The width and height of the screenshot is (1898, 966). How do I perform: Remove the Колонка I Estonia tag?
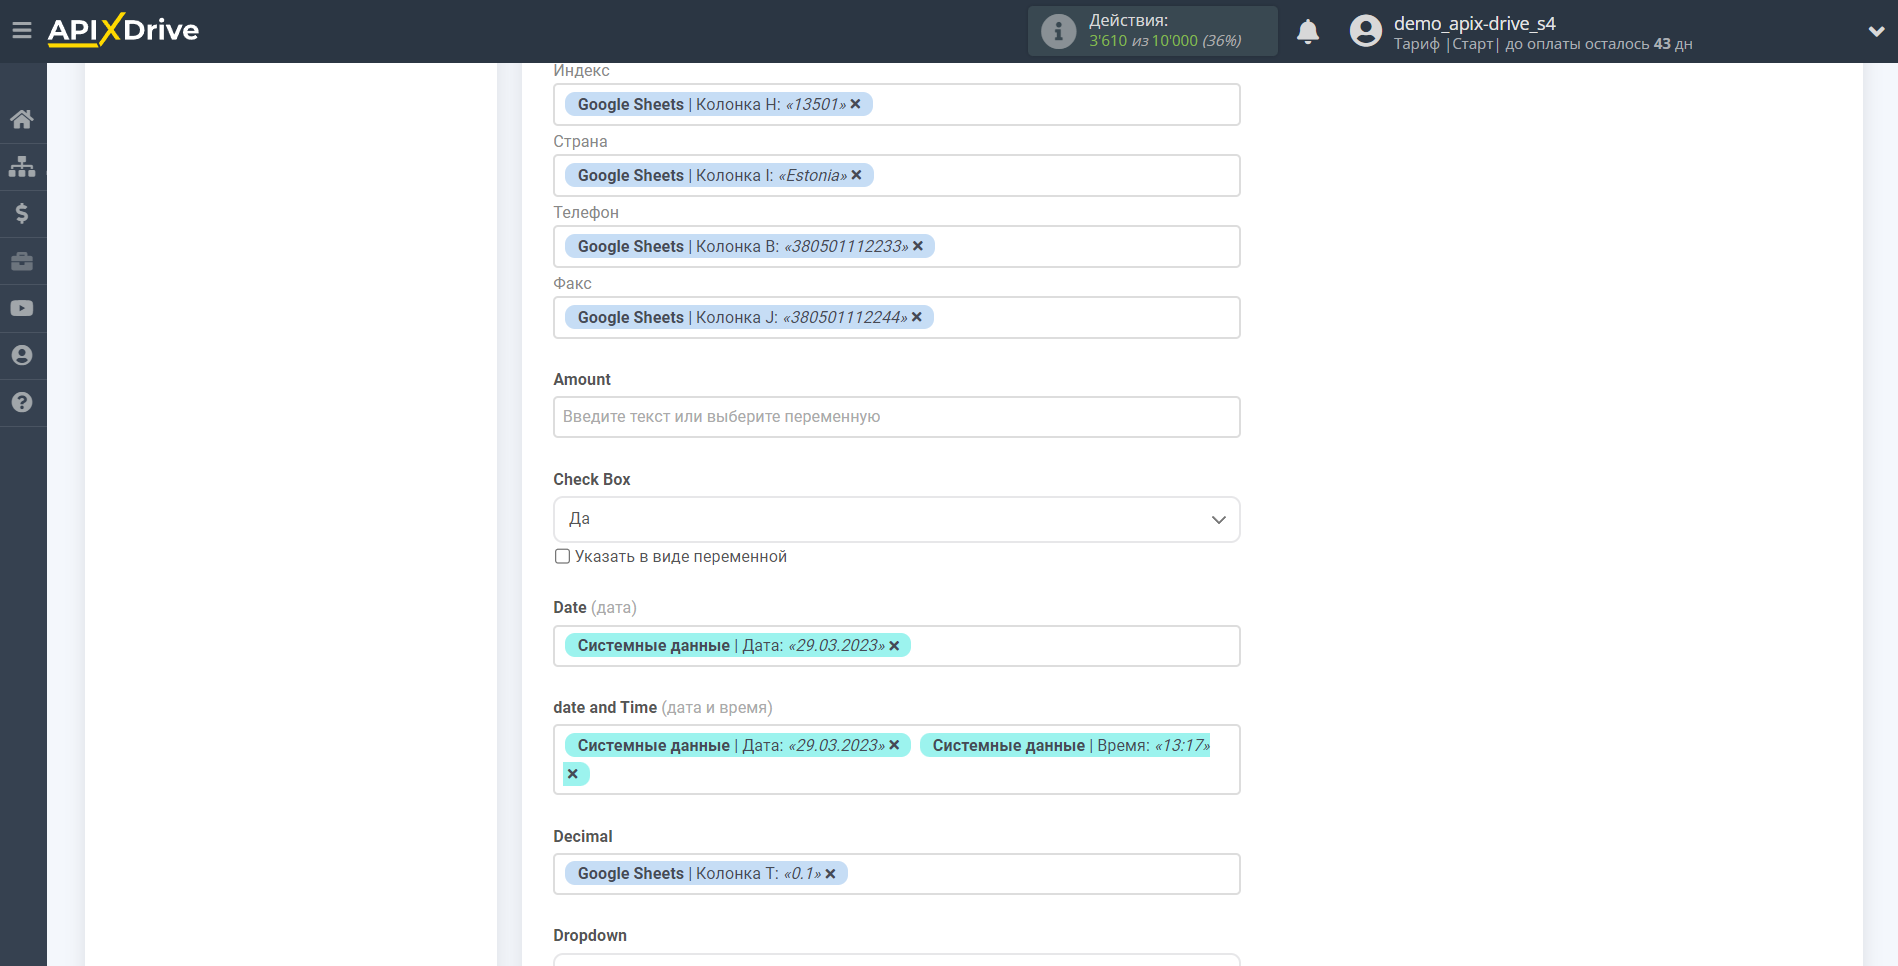click(x=856, y=175)
